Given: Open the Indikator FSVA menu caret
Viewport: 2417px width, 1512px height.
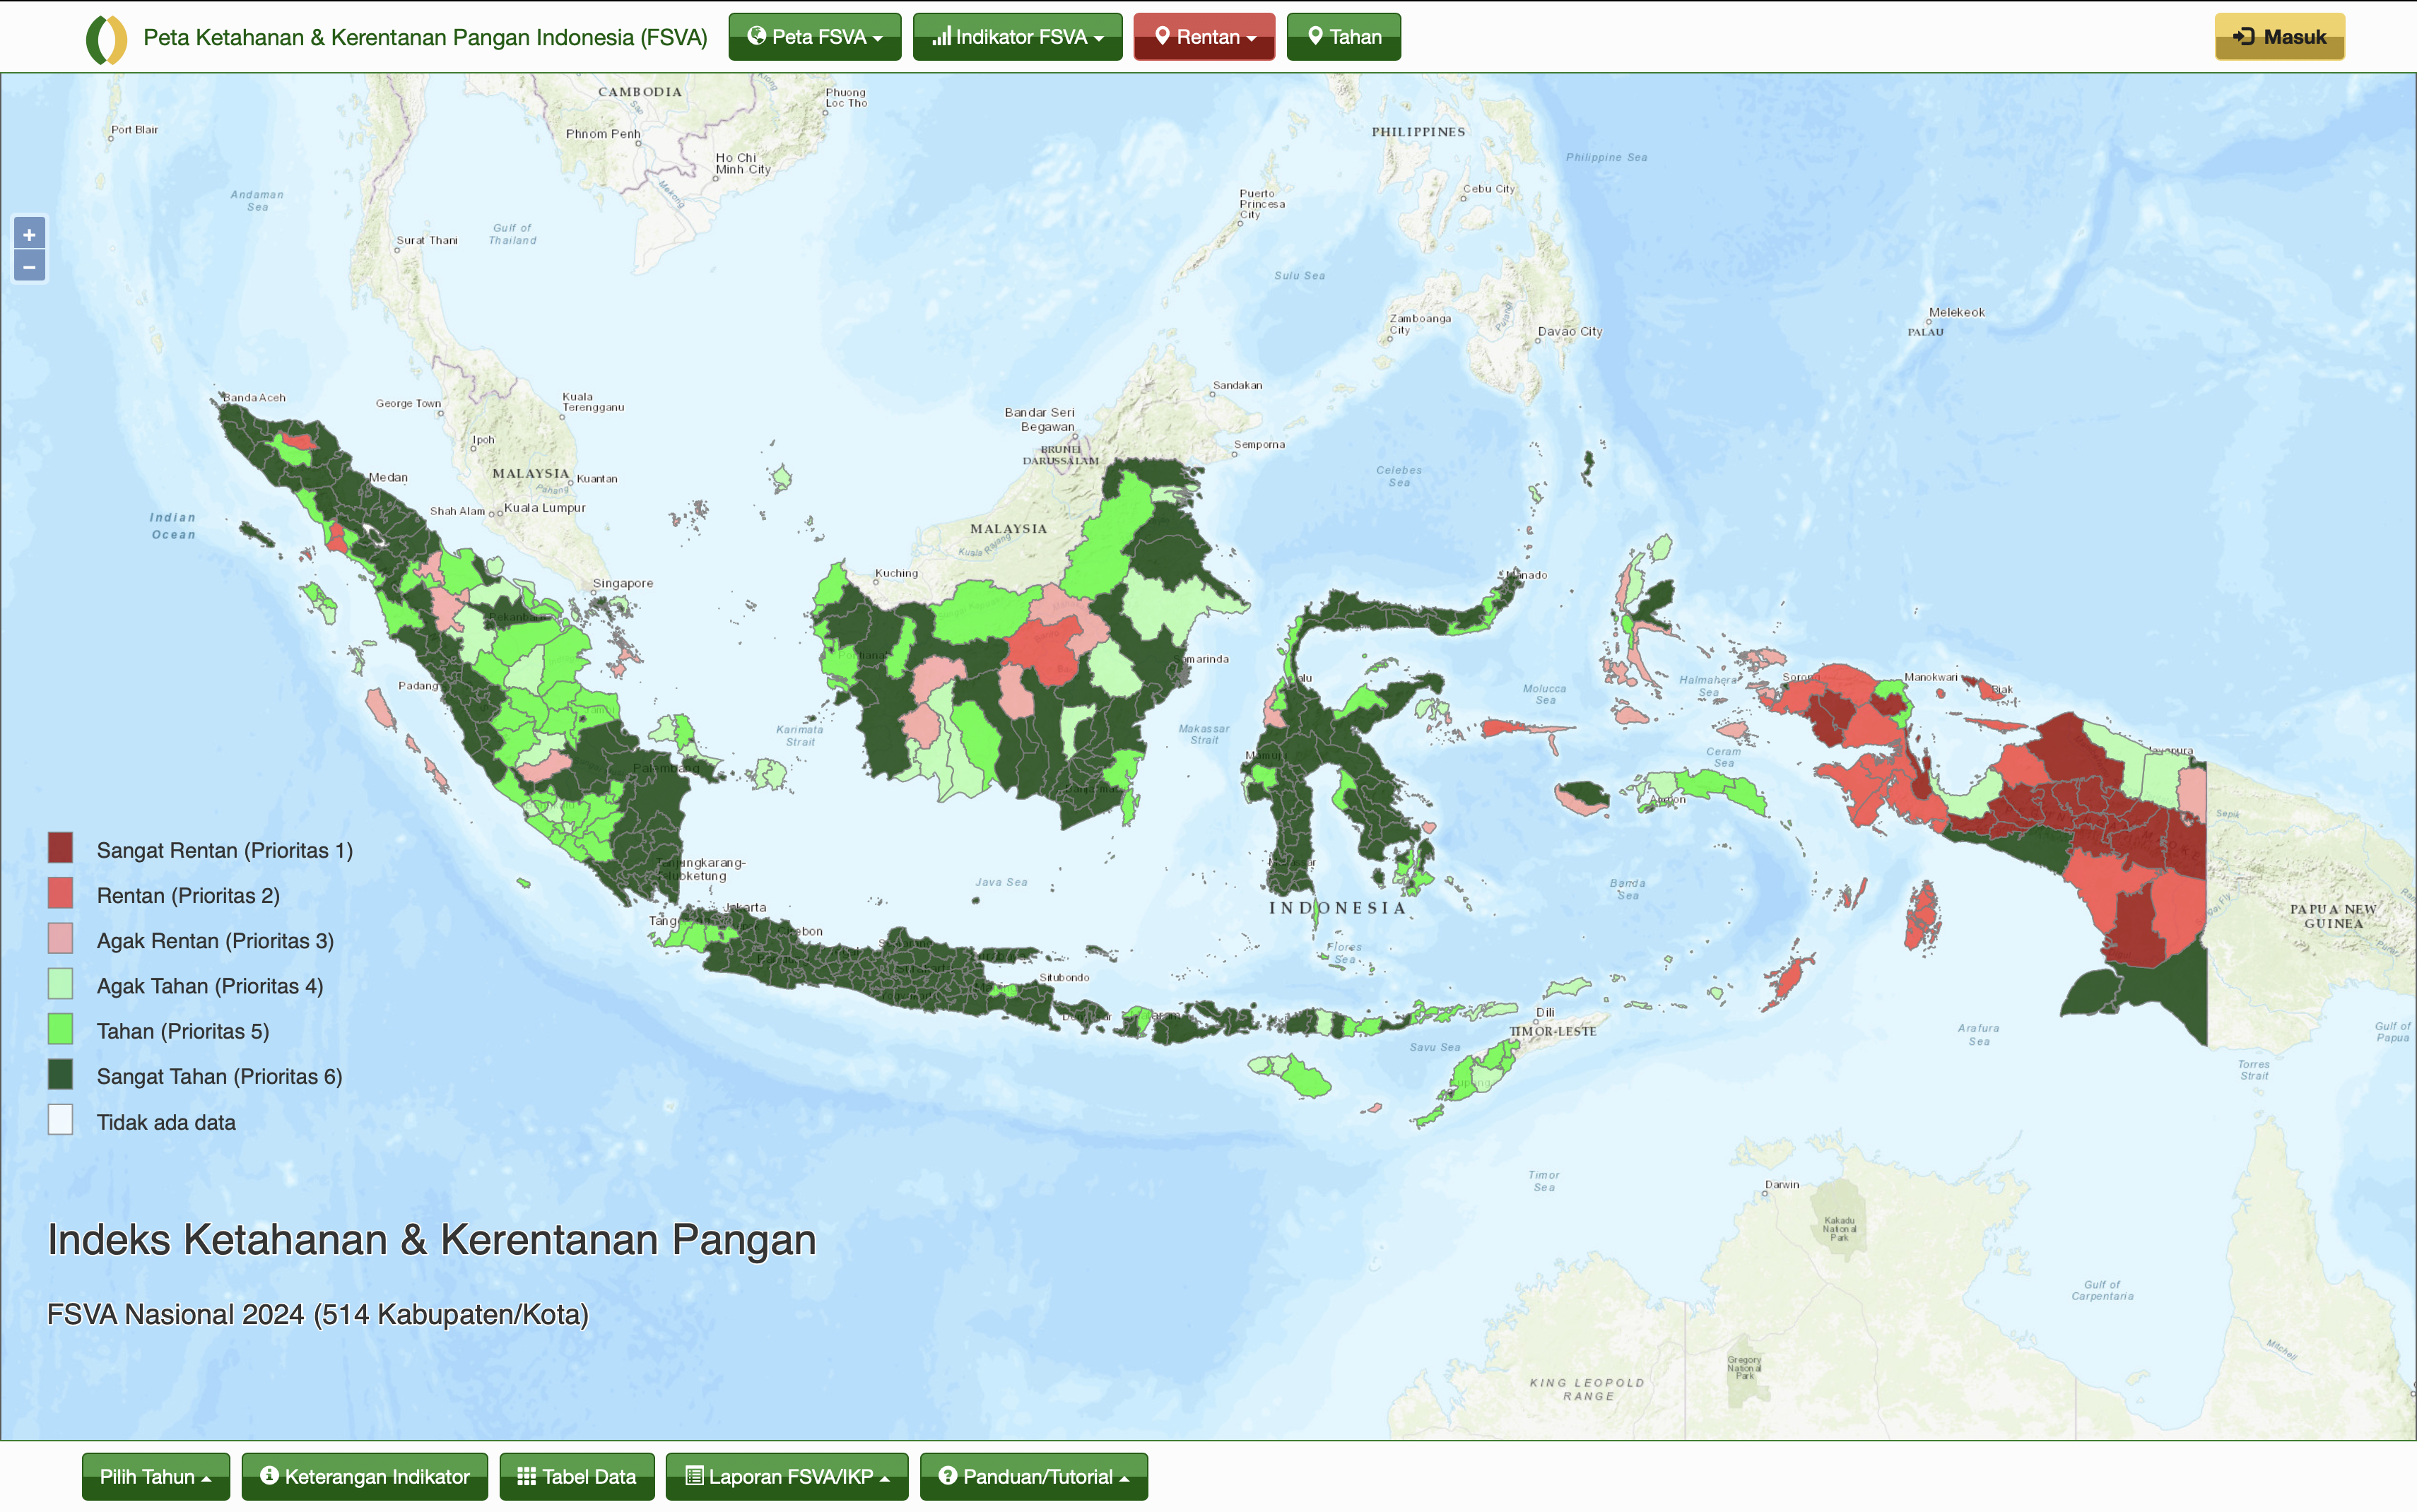Looking at the screenshot, I should [x=1099, y=39].
